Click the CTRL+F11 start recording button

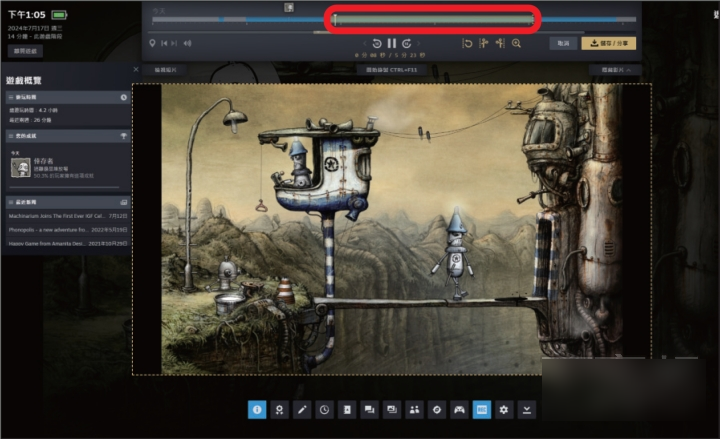pyautogui.click(x=391, y=70)
